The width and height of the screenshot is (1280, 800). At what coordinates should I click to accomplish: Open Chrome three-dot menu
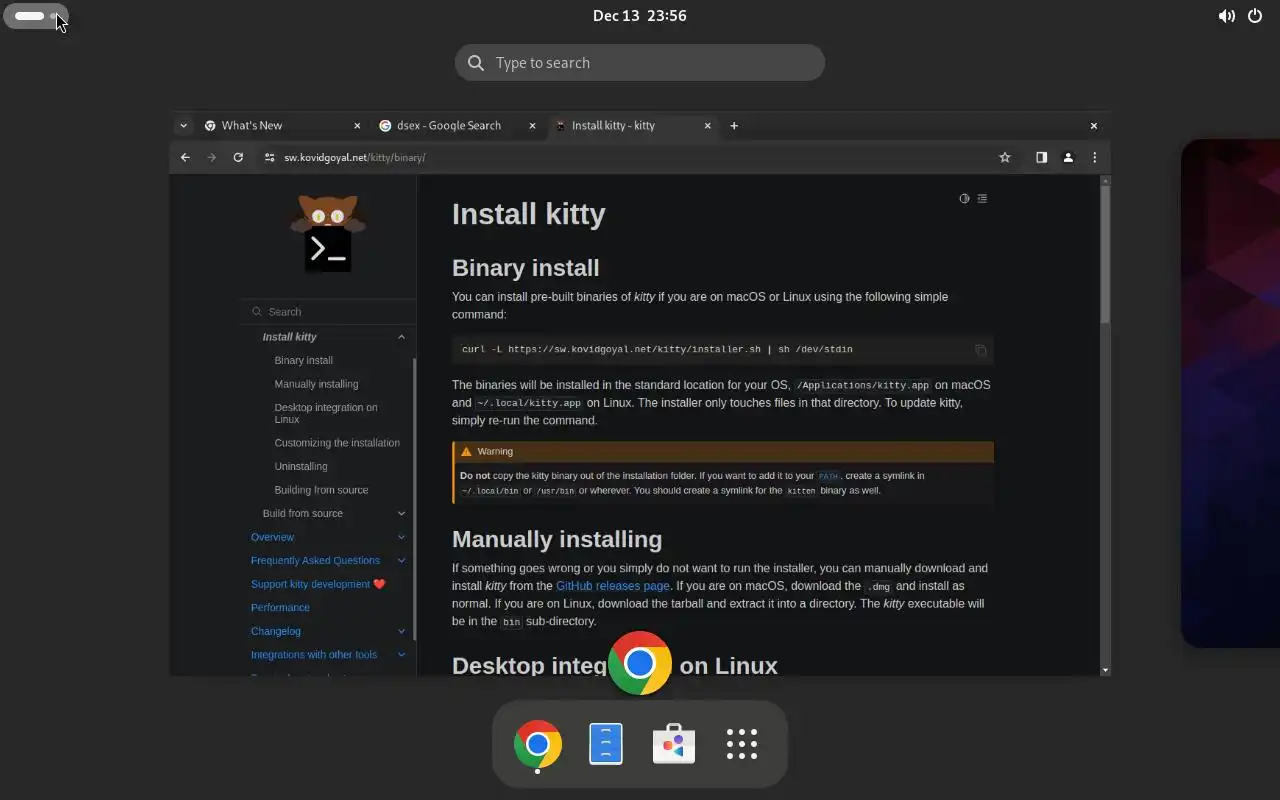1095,157
